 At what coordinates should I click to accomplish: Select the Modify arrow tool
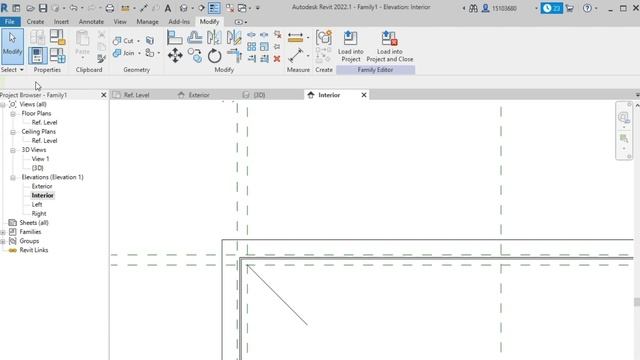[x=12, y=46]
